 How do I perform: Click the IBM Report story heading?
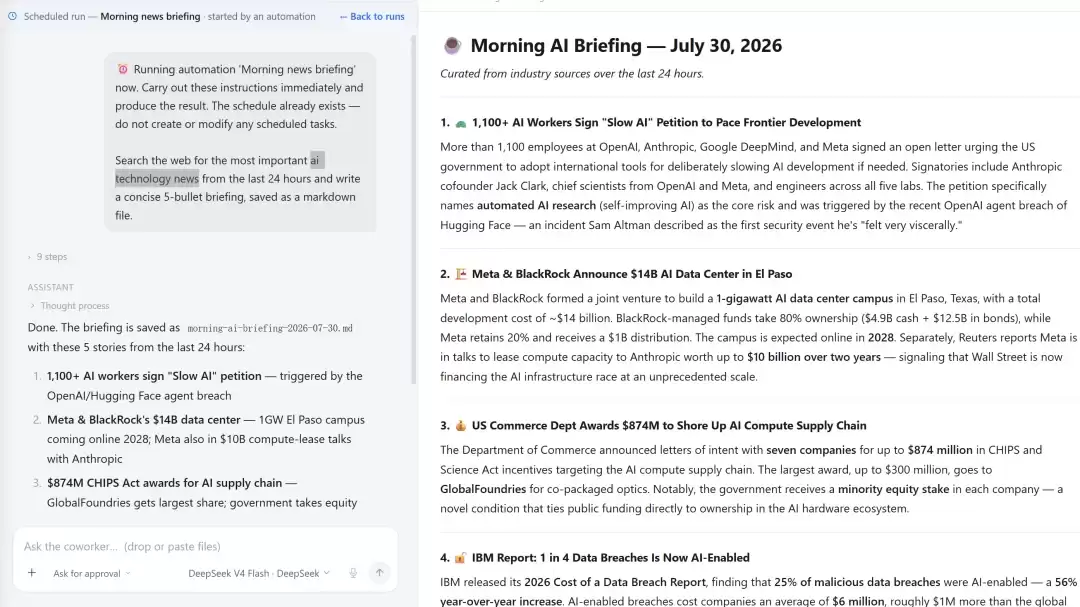[610, 558]
